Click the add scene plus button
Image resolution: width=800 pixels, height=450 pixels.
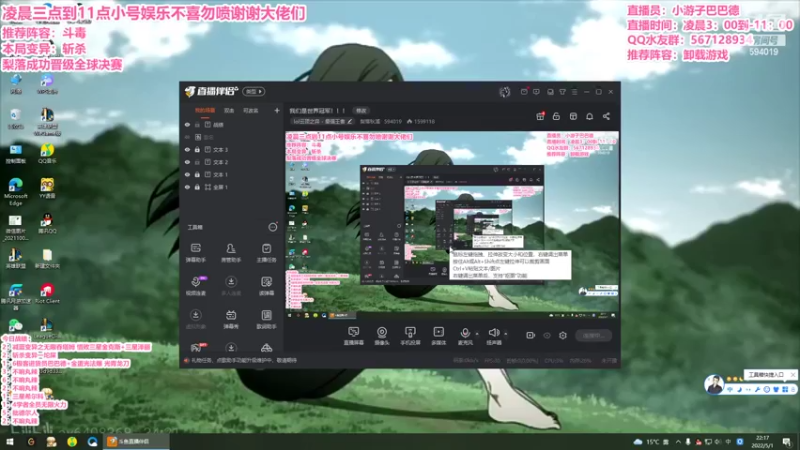(x=277, y=110)
